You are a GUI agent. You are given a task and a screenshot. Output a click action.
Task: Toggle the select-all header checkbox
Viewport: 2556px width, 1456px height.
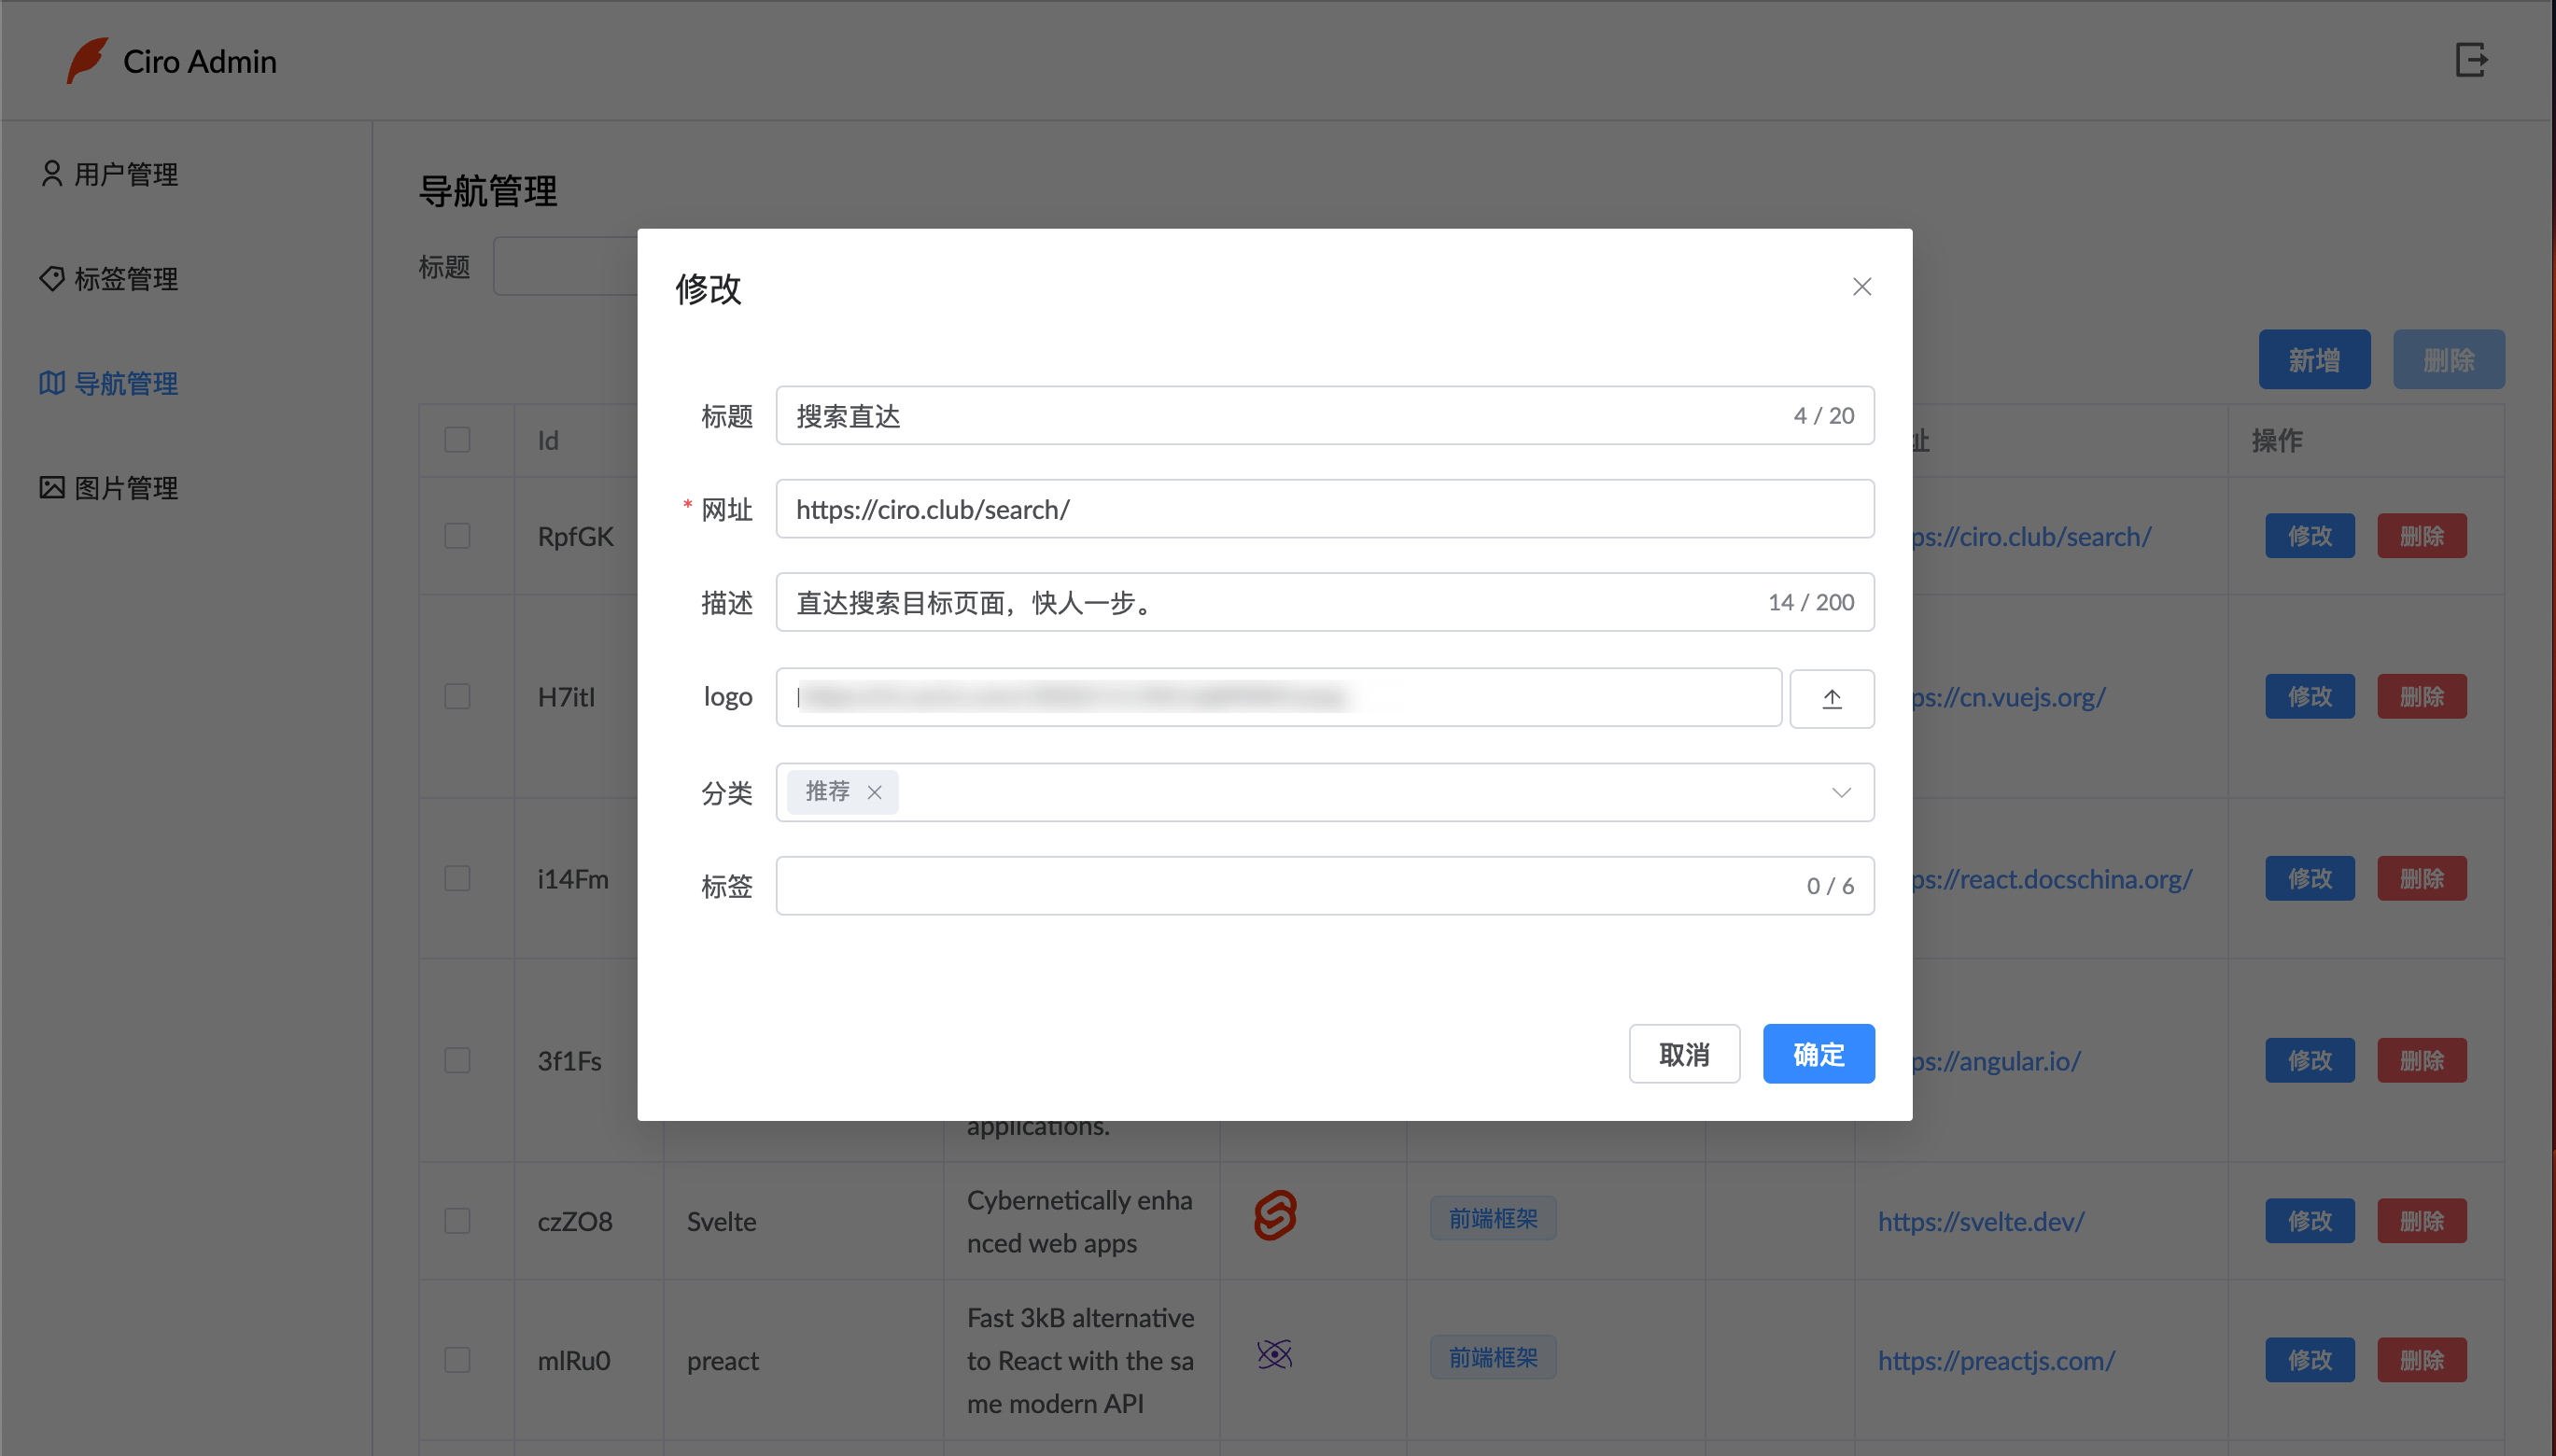click(x=457, y=440)
